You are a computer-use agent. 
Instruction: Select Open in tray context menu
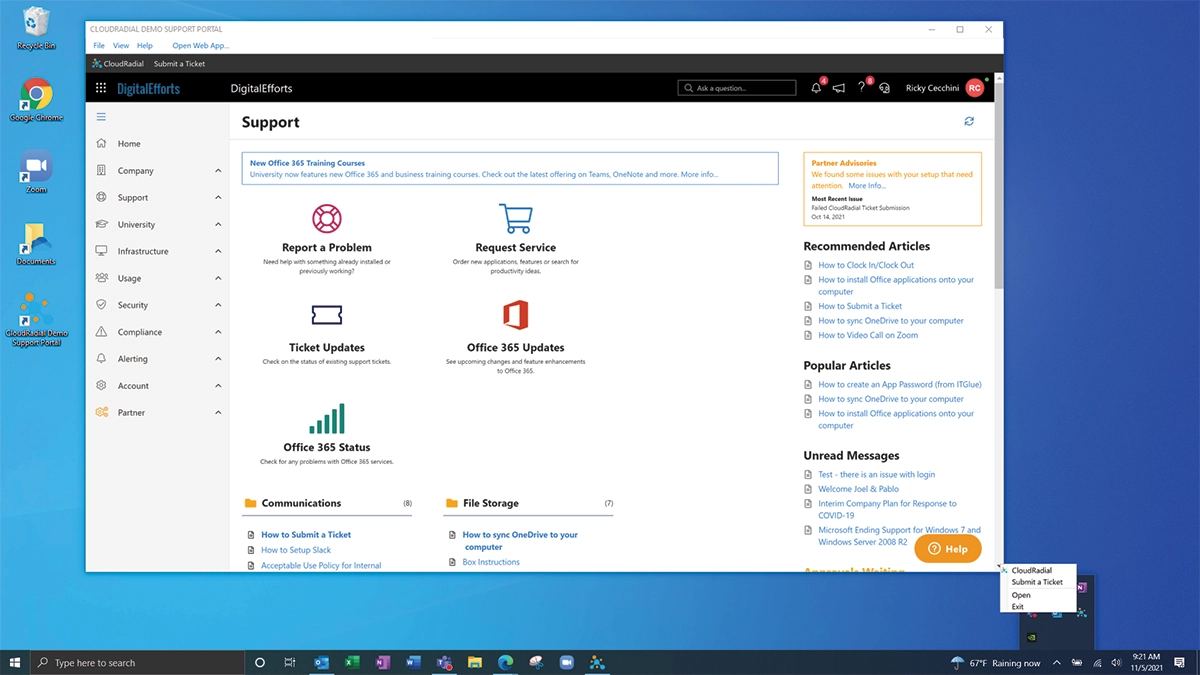pos(1021,595)
